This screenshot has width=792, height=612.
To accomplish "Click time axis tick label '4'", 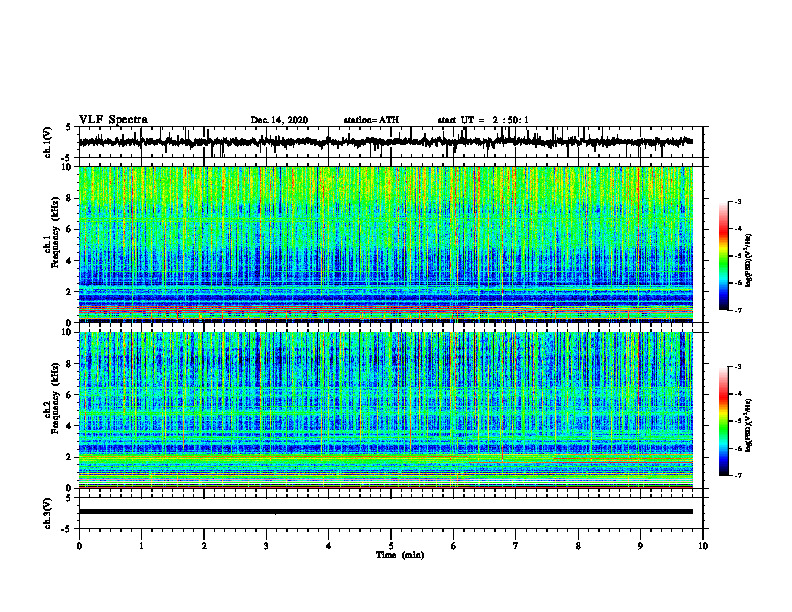I will pyautogui.click(x=329, y=546).
